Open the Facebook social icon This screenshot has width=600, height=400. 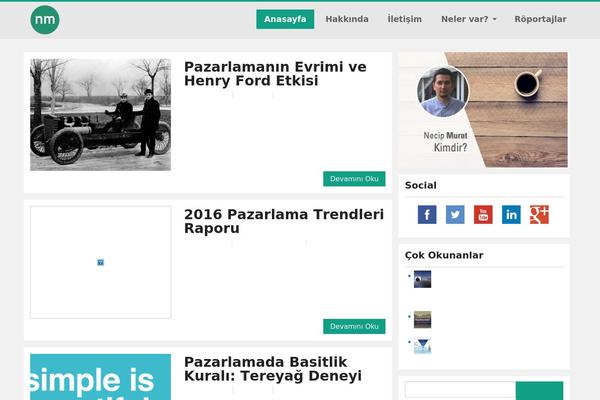point(427,214)
